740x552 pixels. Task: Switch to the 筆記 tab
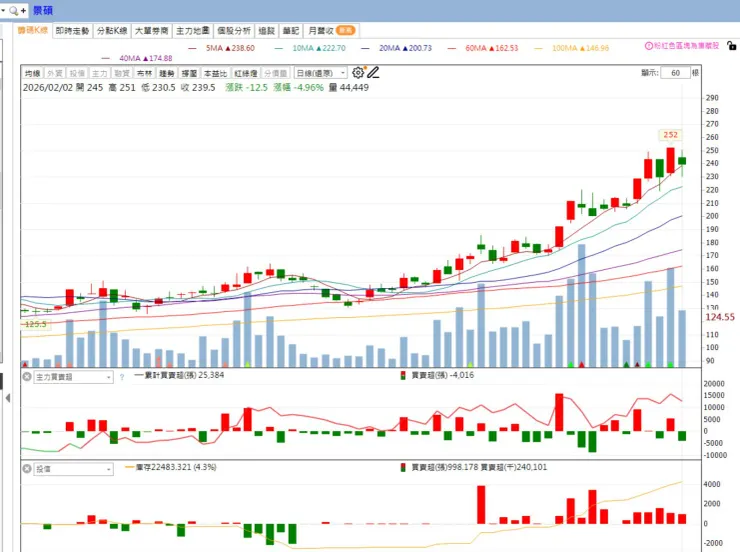point(291,31)
